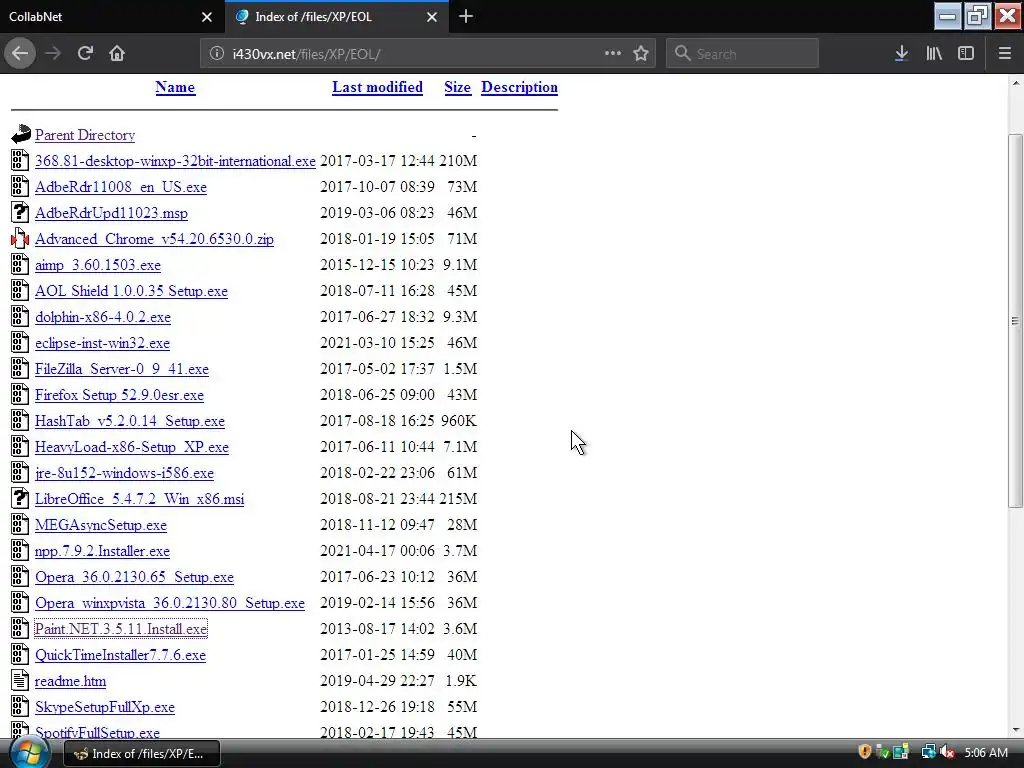
Task: Click the unknown-file icon beside LibreOffice msi
Action: (20, 498)
